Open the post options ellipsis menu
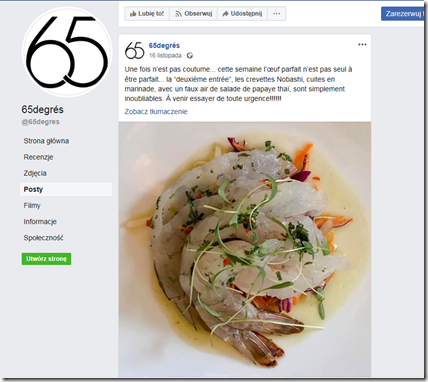The width and height of the screenshot is (428, 382). (362, 45)
